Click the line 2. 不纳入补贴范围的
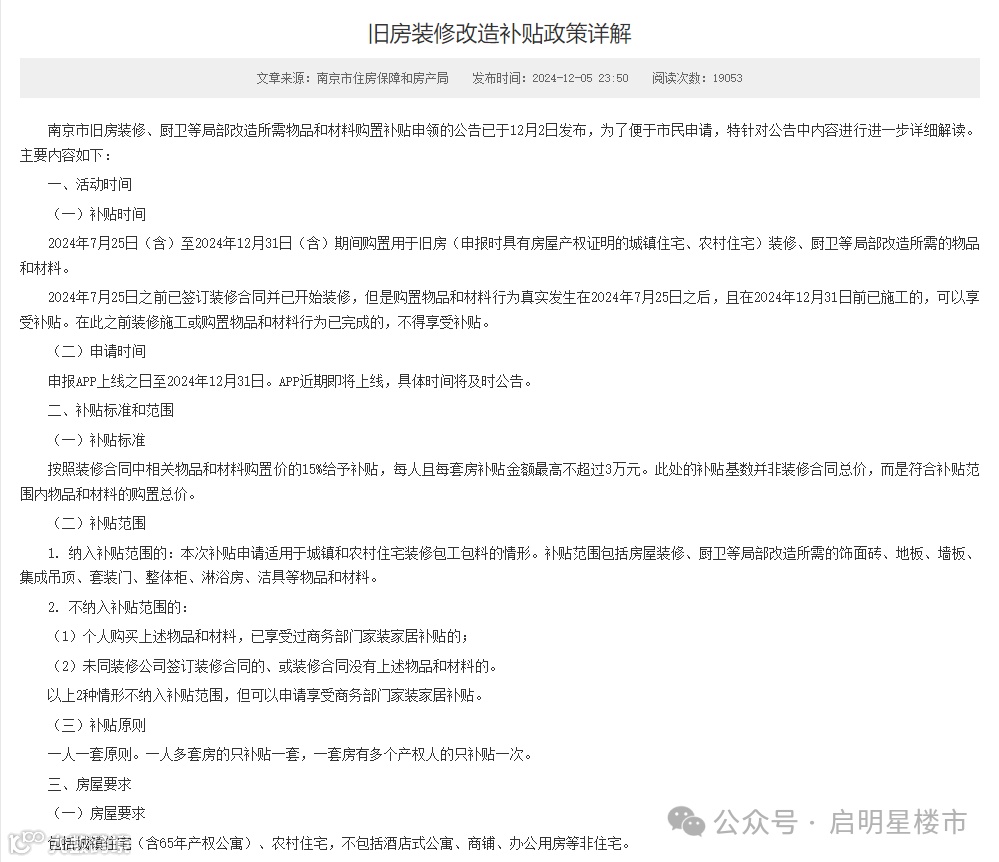This screenshot has width=999, height=862. [118, 607]
